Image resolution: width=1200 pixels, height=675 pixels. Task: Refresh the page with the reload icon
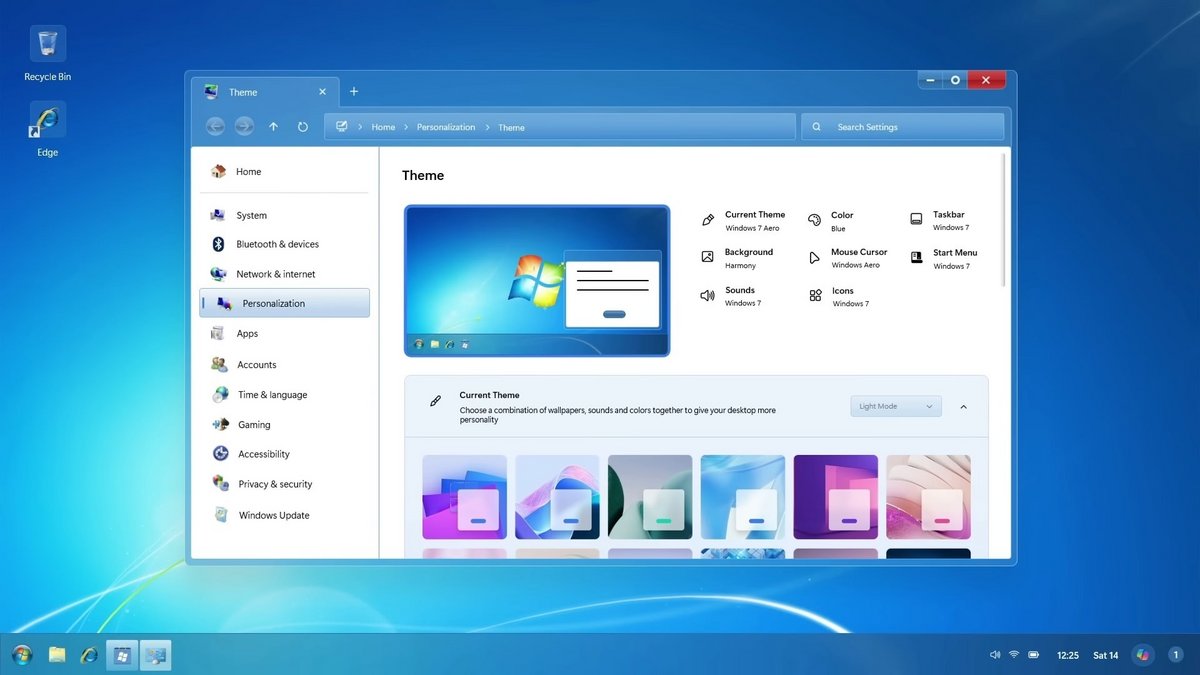tap(303, 127)
